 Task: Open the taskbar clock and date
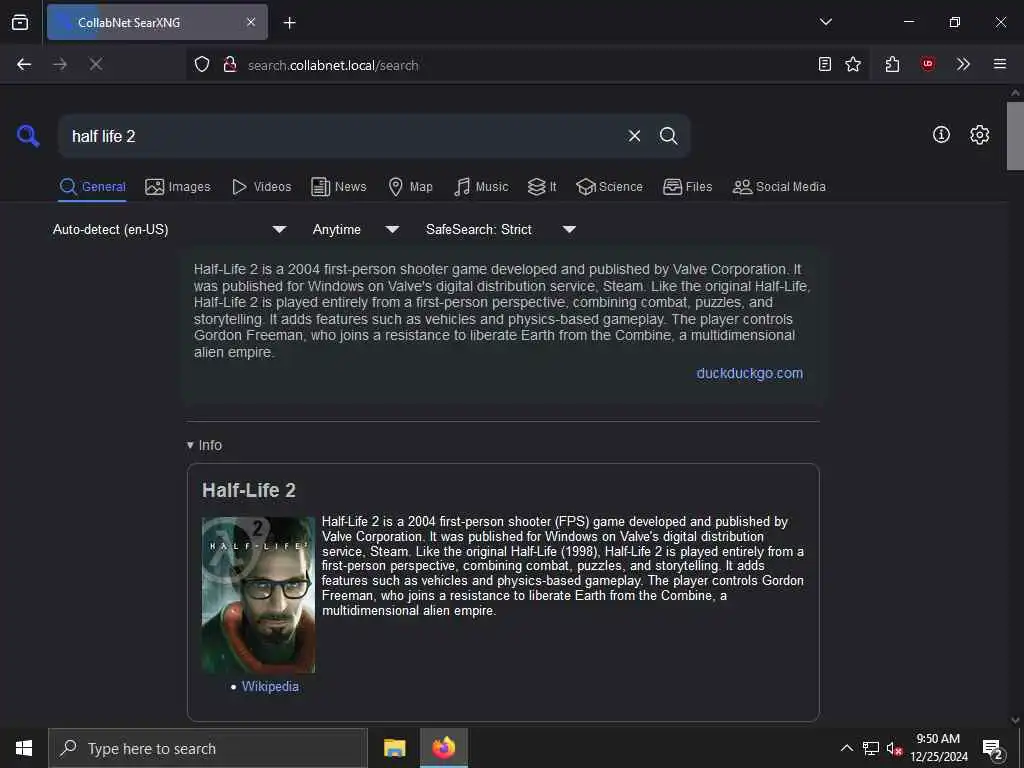click(x=938, y=748)
